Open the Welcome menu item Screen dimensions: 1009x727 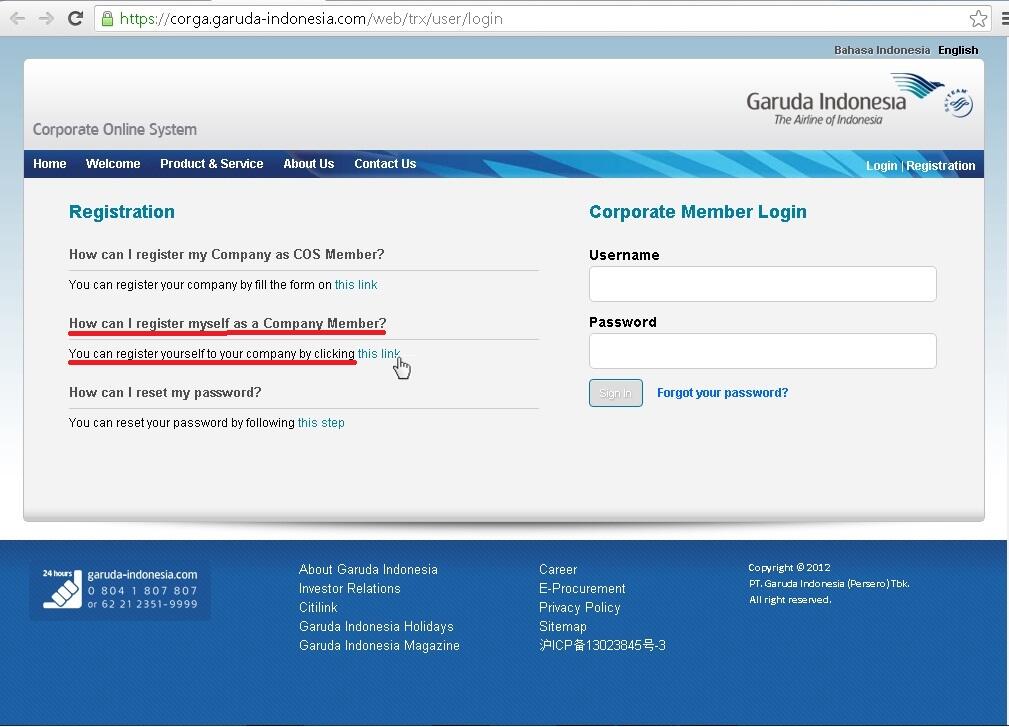point(113,164)
